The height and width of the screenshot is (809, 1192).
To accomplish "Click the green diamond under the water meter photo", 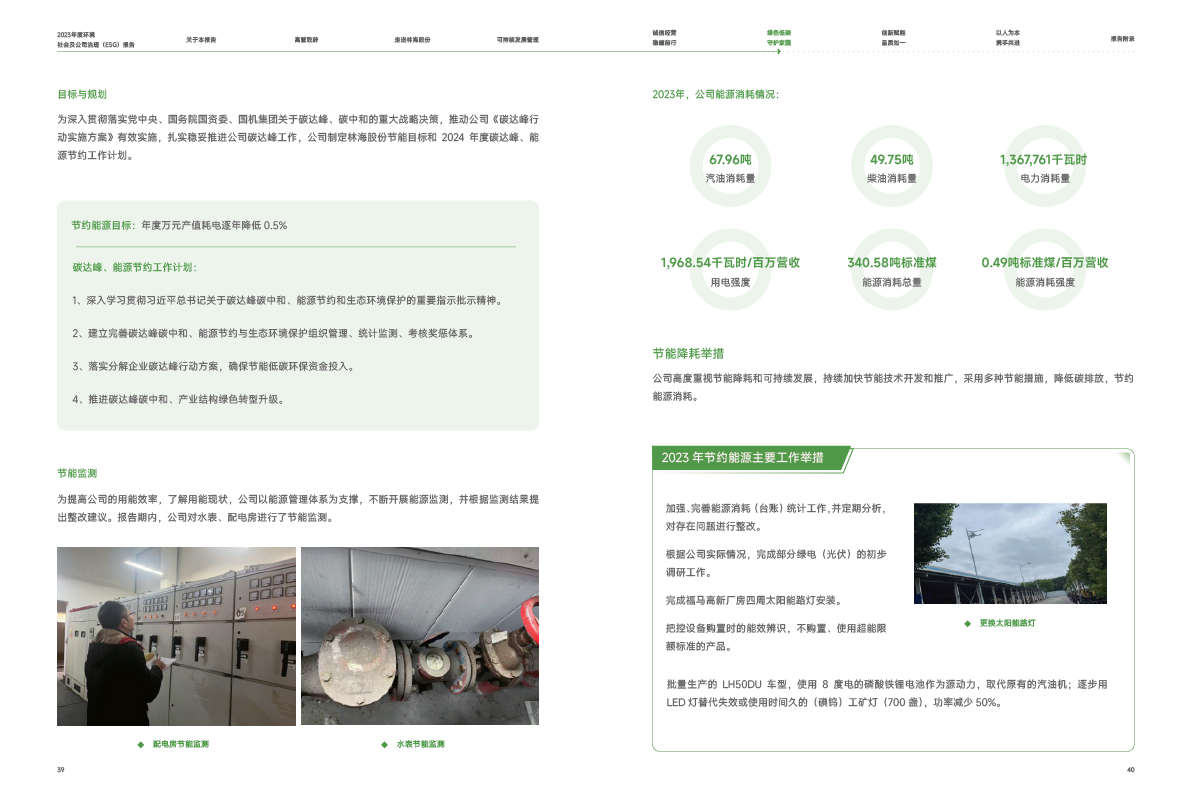I will click(x=385, y=745).
